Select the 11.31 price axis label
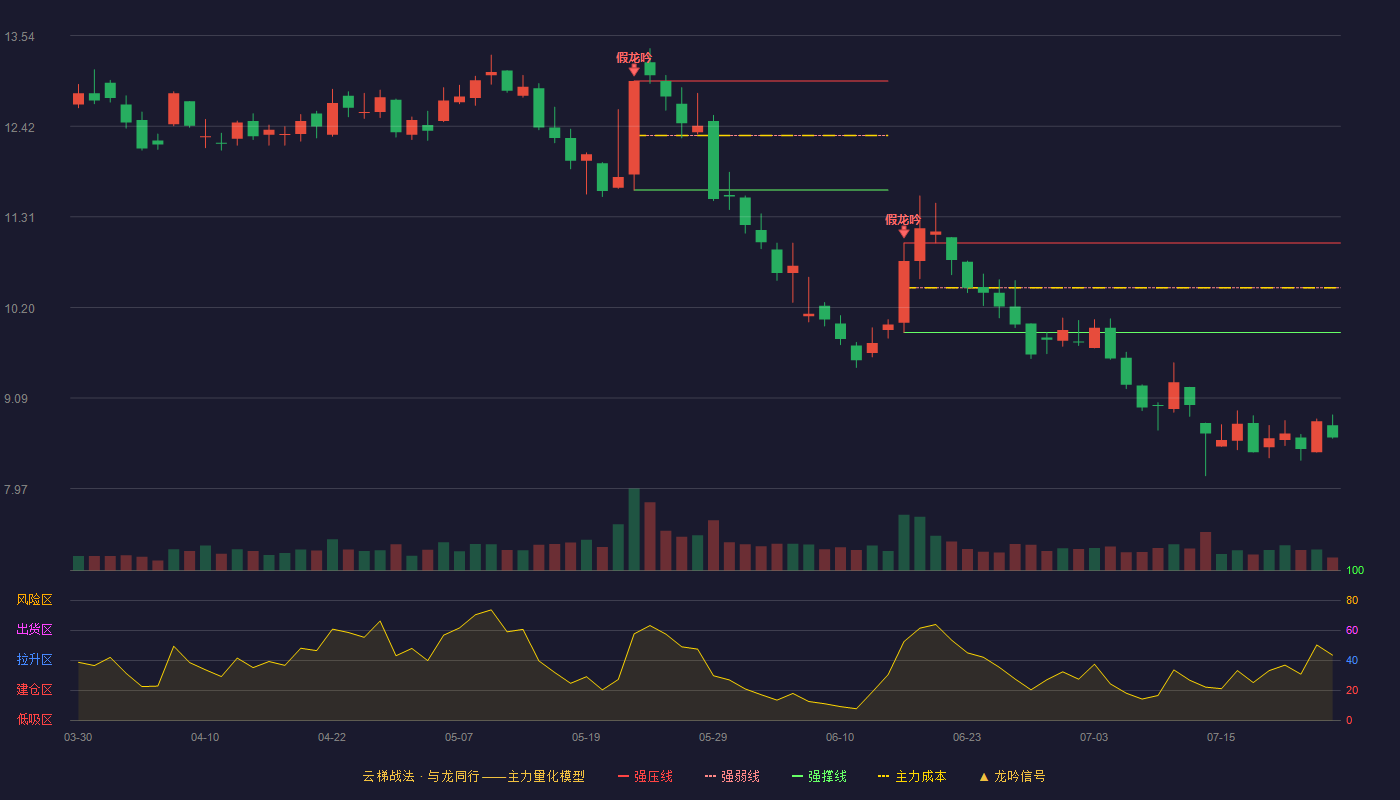 (20, 218)
